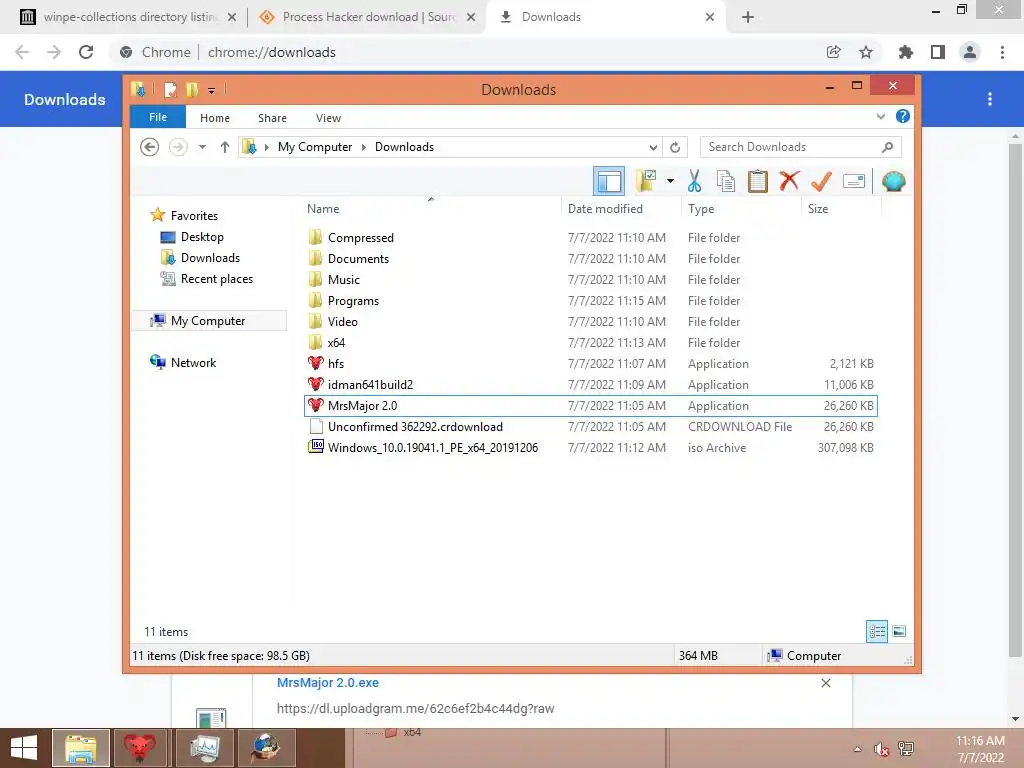The image size is (1024, 768).
Task: Click My Computer in the address breadcrumb
Action: coord(315,147)
